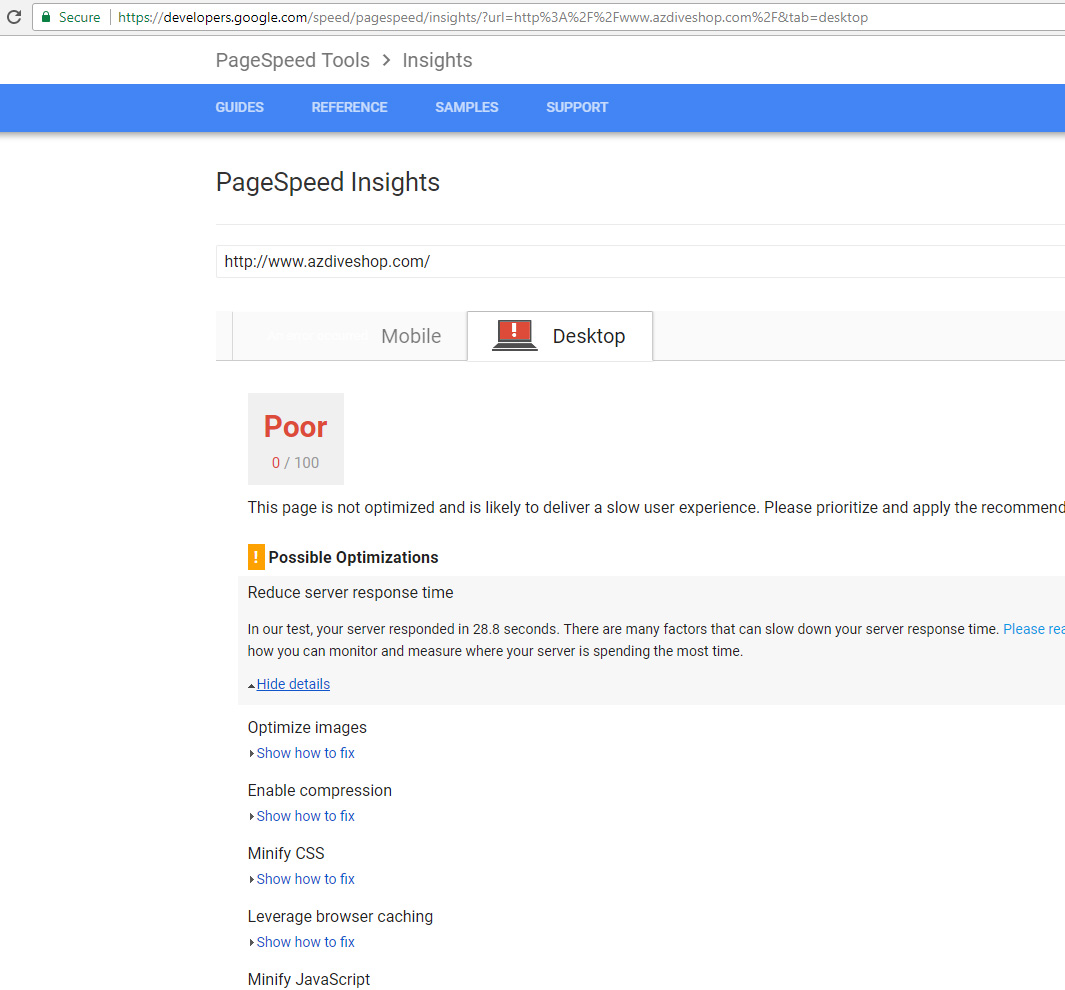Open the REFERENCE menu item
Image resolution: width=1065 pixels, height=990 pixels.
tap(349, 107)
